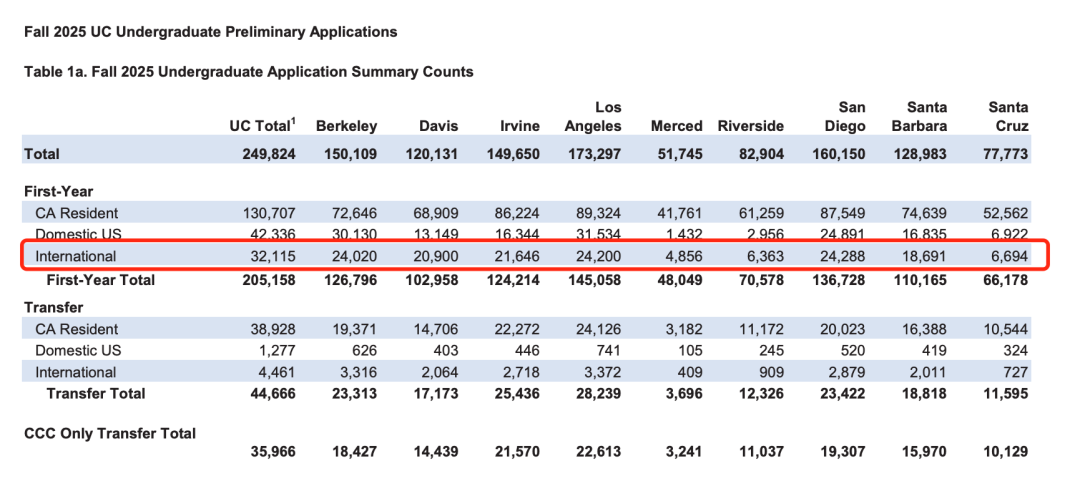Click the 'Merced' column header

(677, 126)
